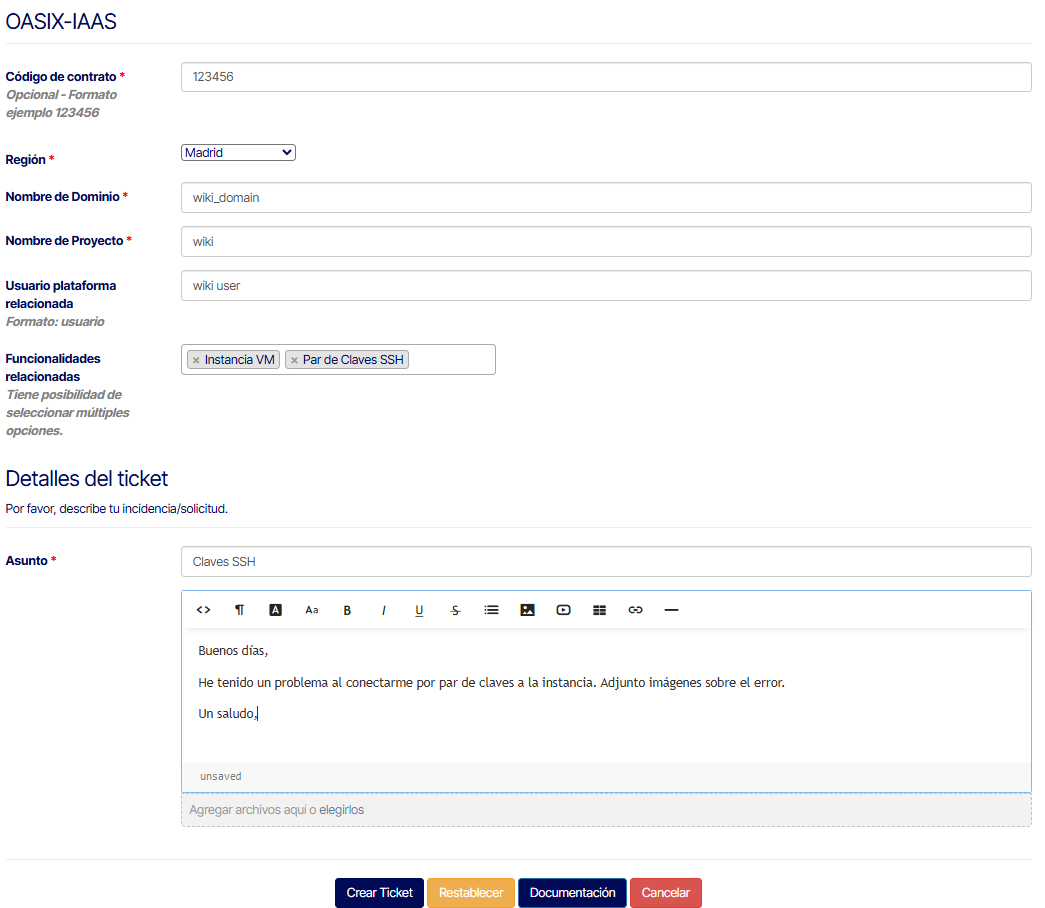Underline the selected text
Viewport: 1045px width, 908px height.
(419, 610)
